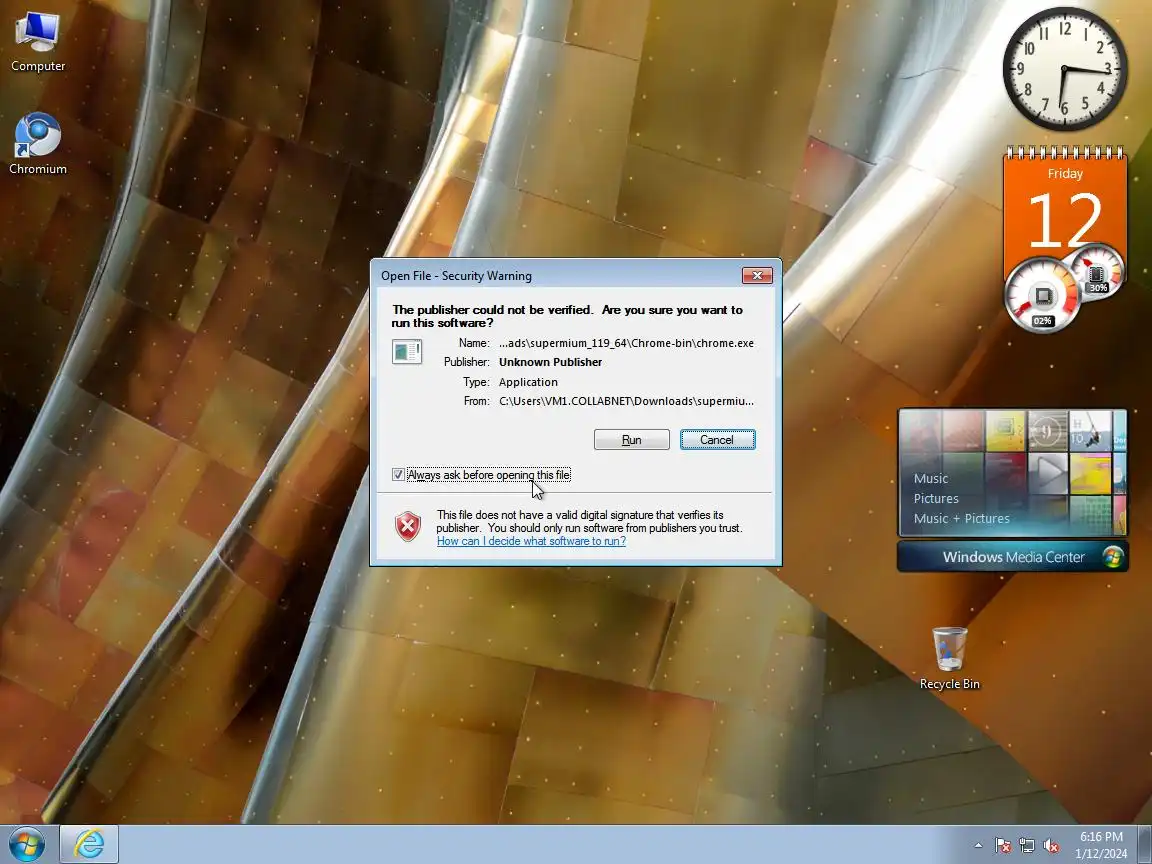Click the application file icon in dialog
1152x864 pixels.
407,351
